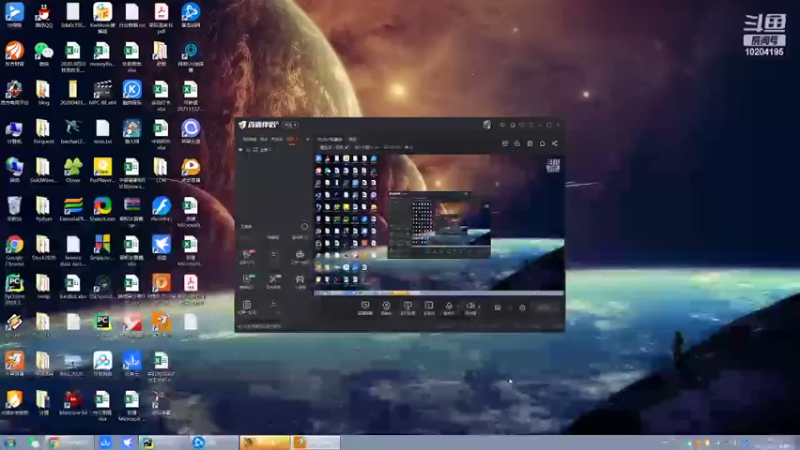Switch to Chrome on the taskbar
This screenshot has width=800, height=450.
point(69,443)
